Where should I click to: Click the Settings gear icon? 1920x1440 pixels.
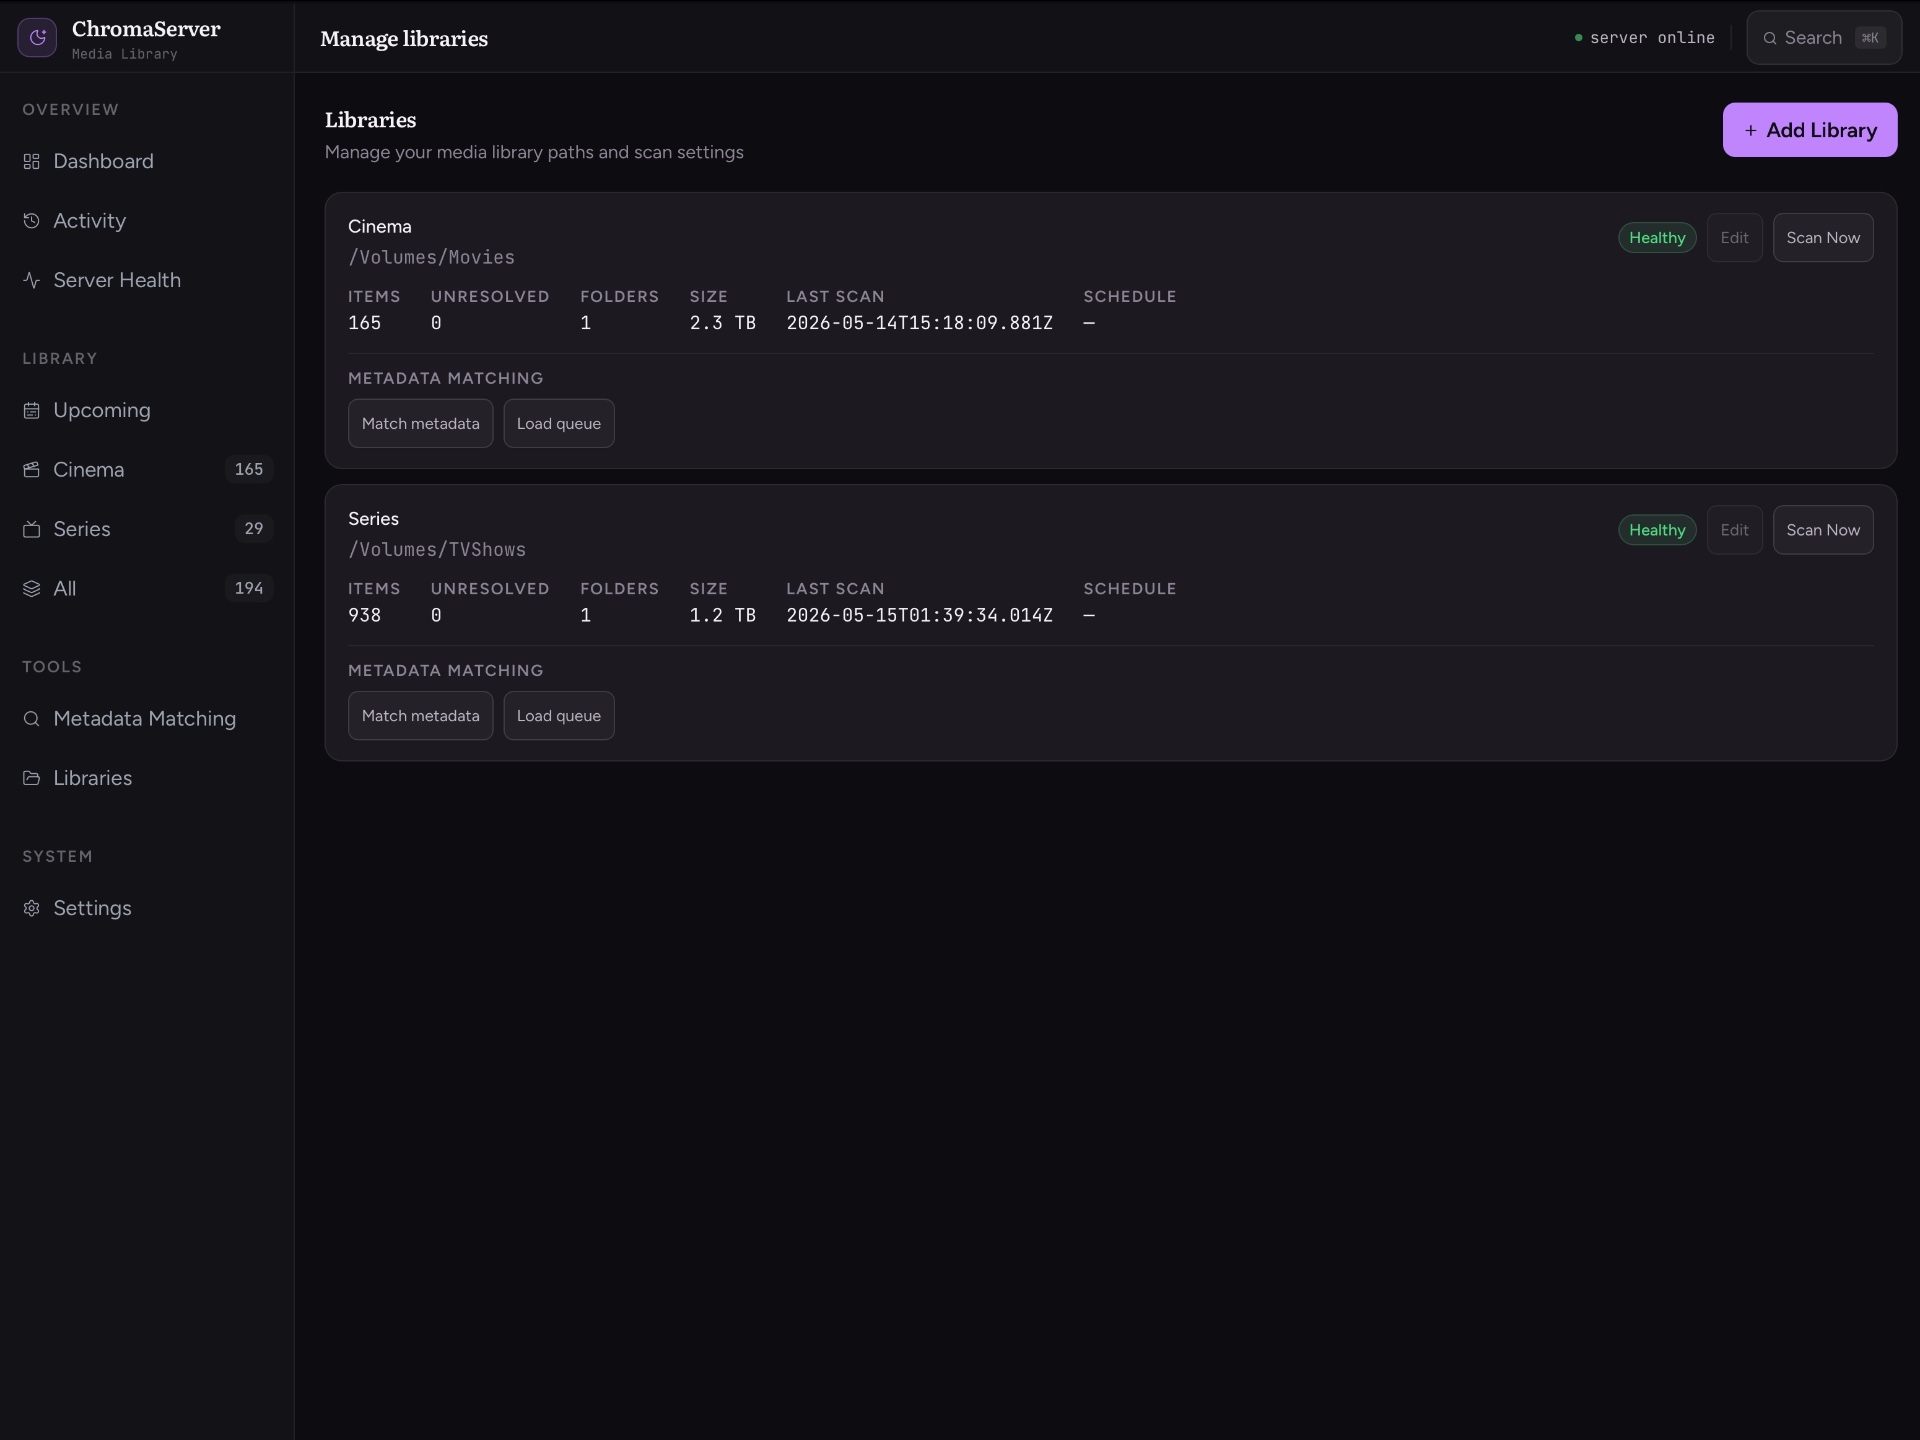(31, 908)
